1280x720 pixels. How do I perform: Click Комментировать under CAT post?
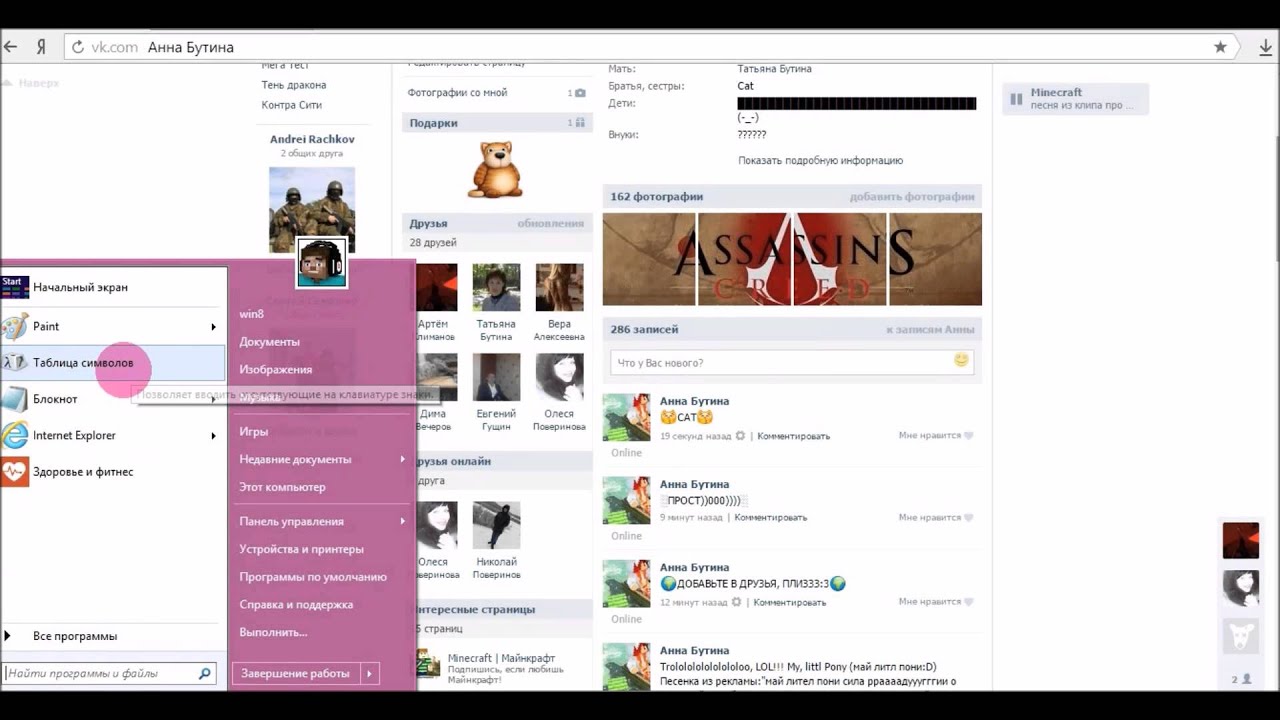[793, 436]
